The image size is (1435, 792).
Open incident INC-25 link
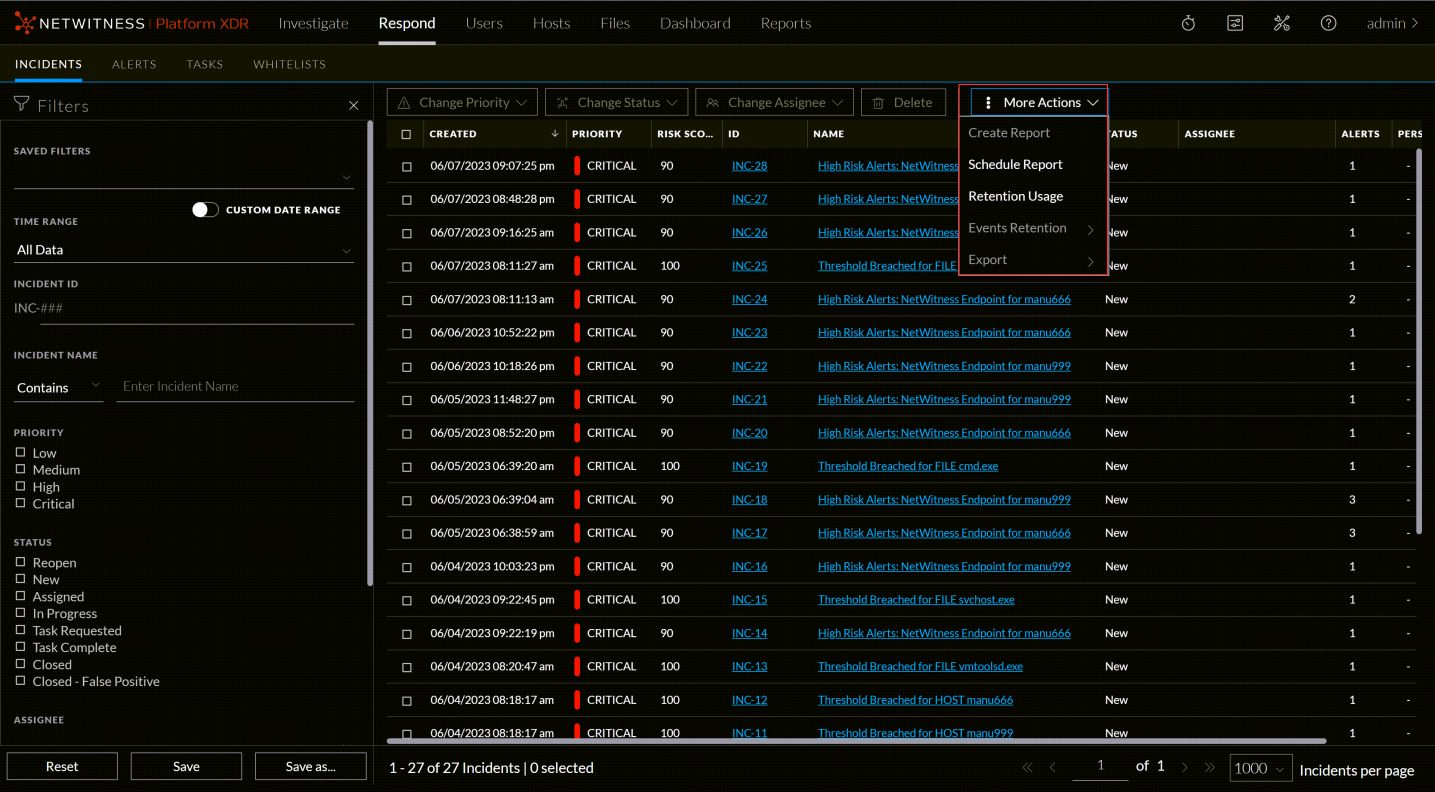749,265
